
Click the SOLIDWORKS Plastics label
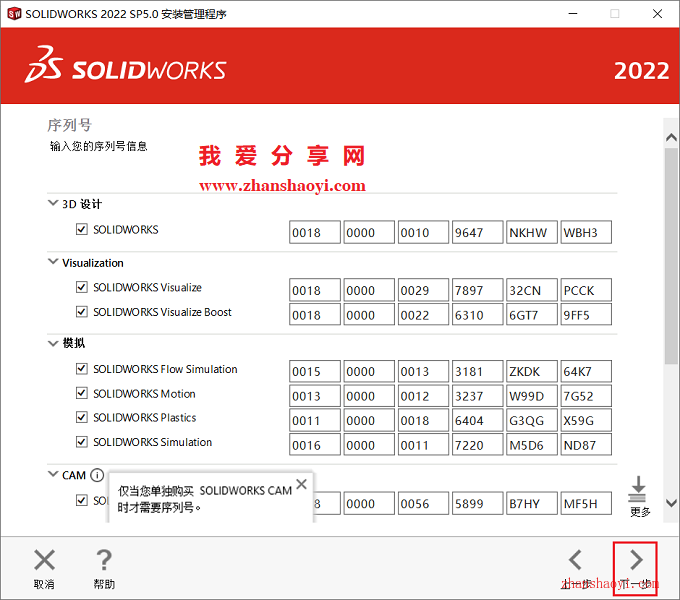(145, 417)
